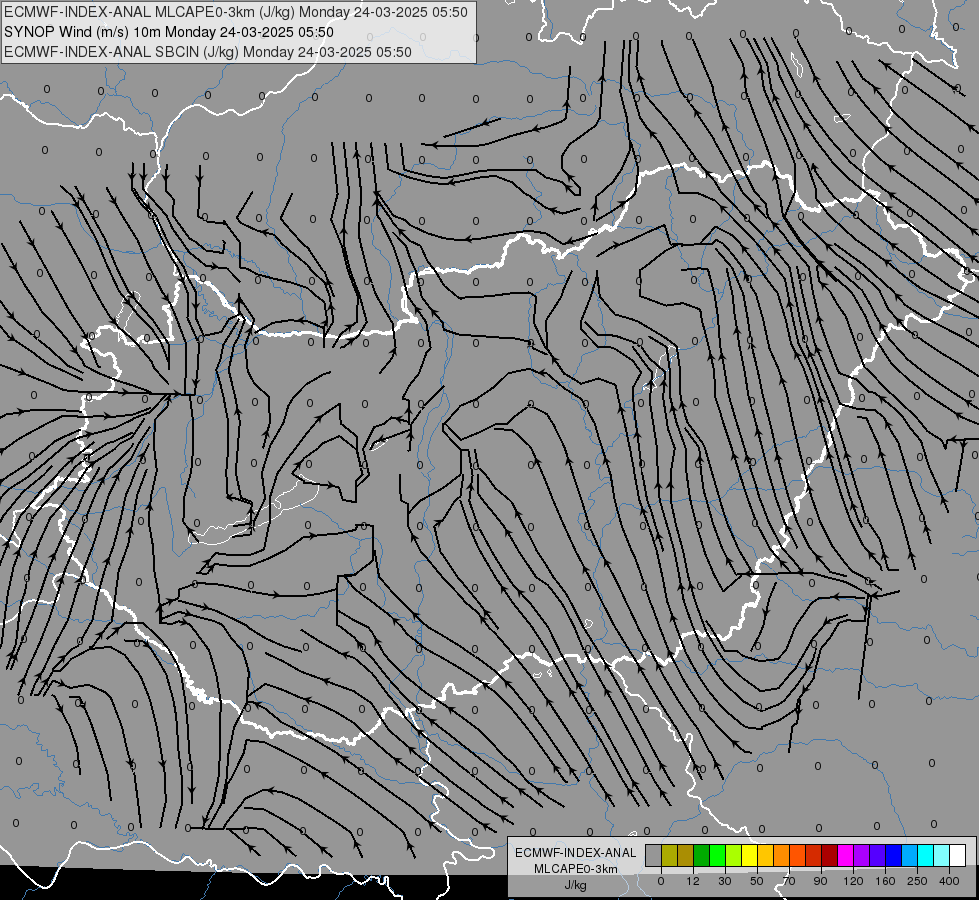Click the legend scale label 90

(x=820, y=881)
